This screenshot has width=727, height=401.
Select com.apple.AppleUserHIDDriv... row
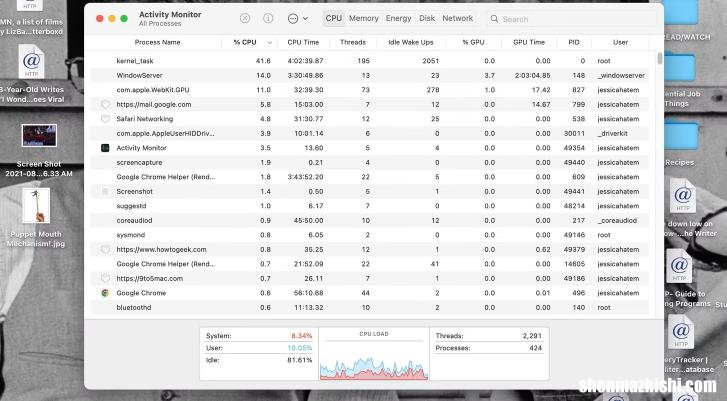pyautogui.click(x=370, y=134)
